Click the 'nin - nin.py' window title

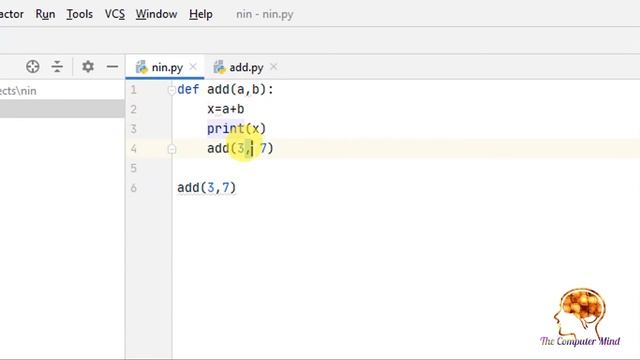coord(264,14)
